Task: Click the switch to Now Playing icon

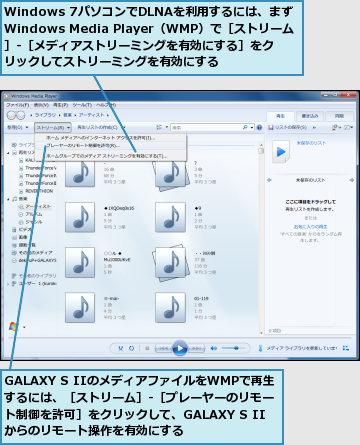Action: (346, 348)
